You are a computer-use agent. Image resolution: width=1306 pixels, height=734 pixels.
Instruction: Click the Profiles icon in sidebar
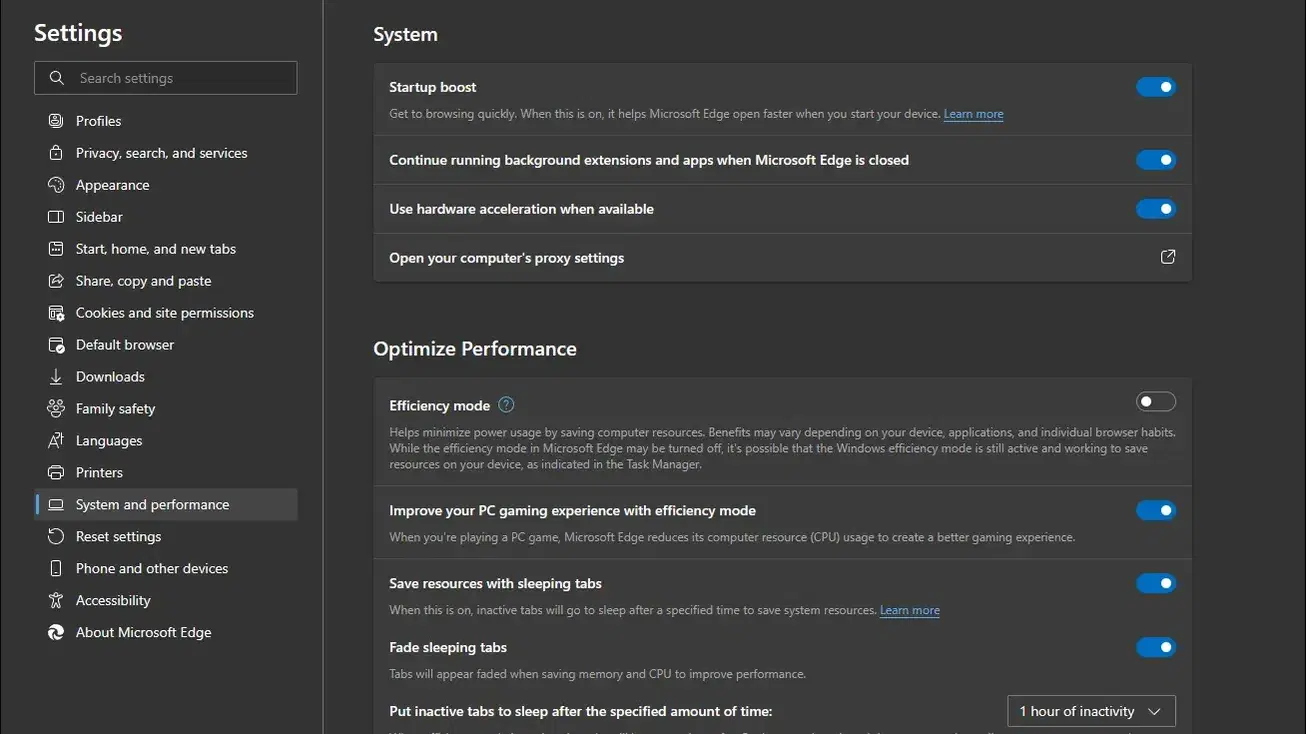coord(56,121)
